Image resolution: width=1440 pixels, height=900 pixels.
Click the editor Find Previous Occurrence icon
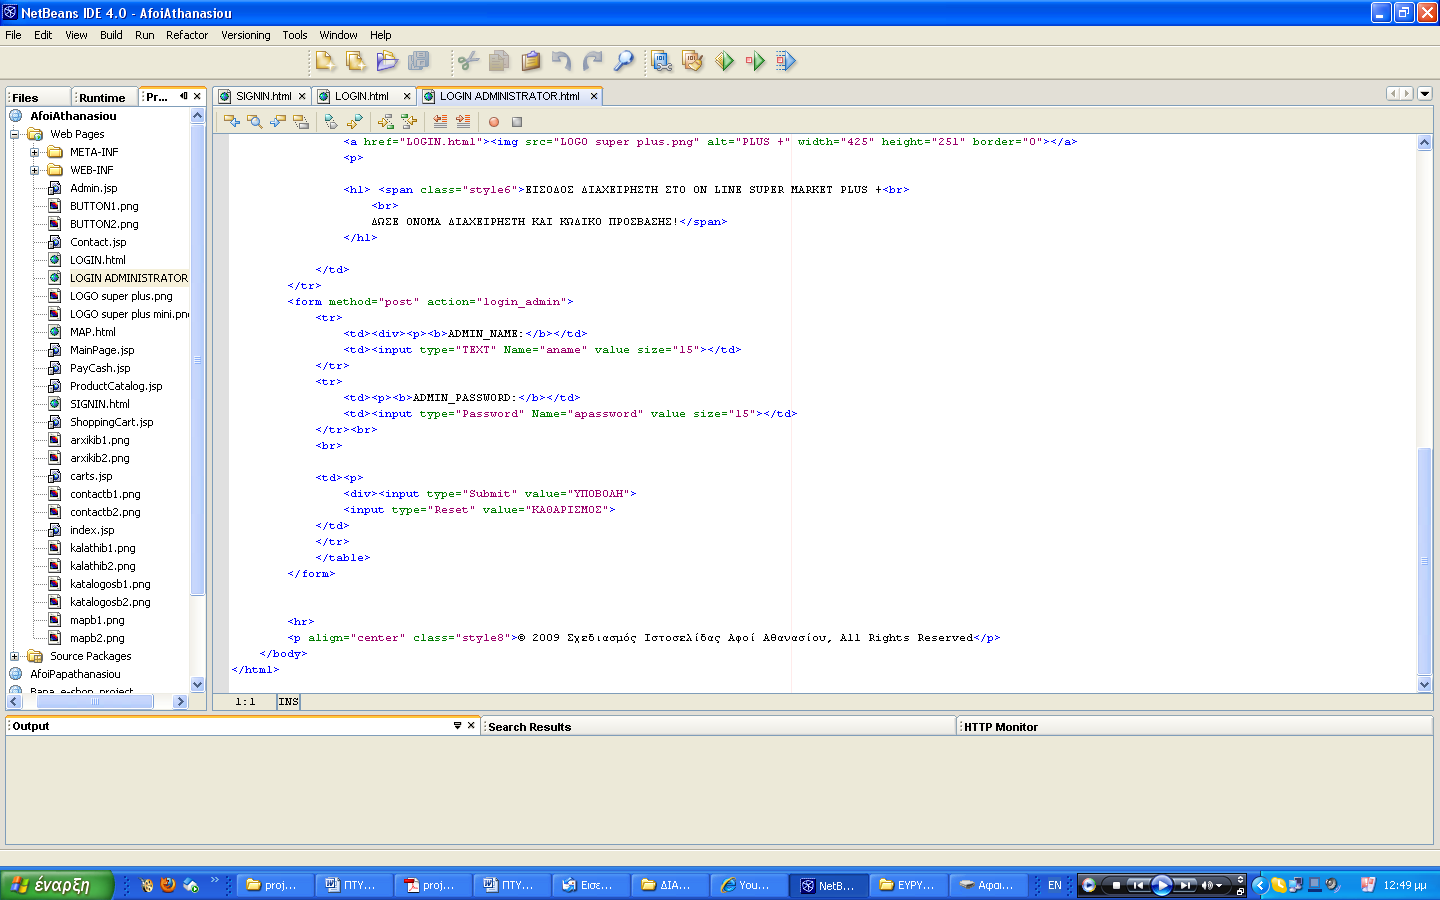pyautogui.click(x=232, y=121)
